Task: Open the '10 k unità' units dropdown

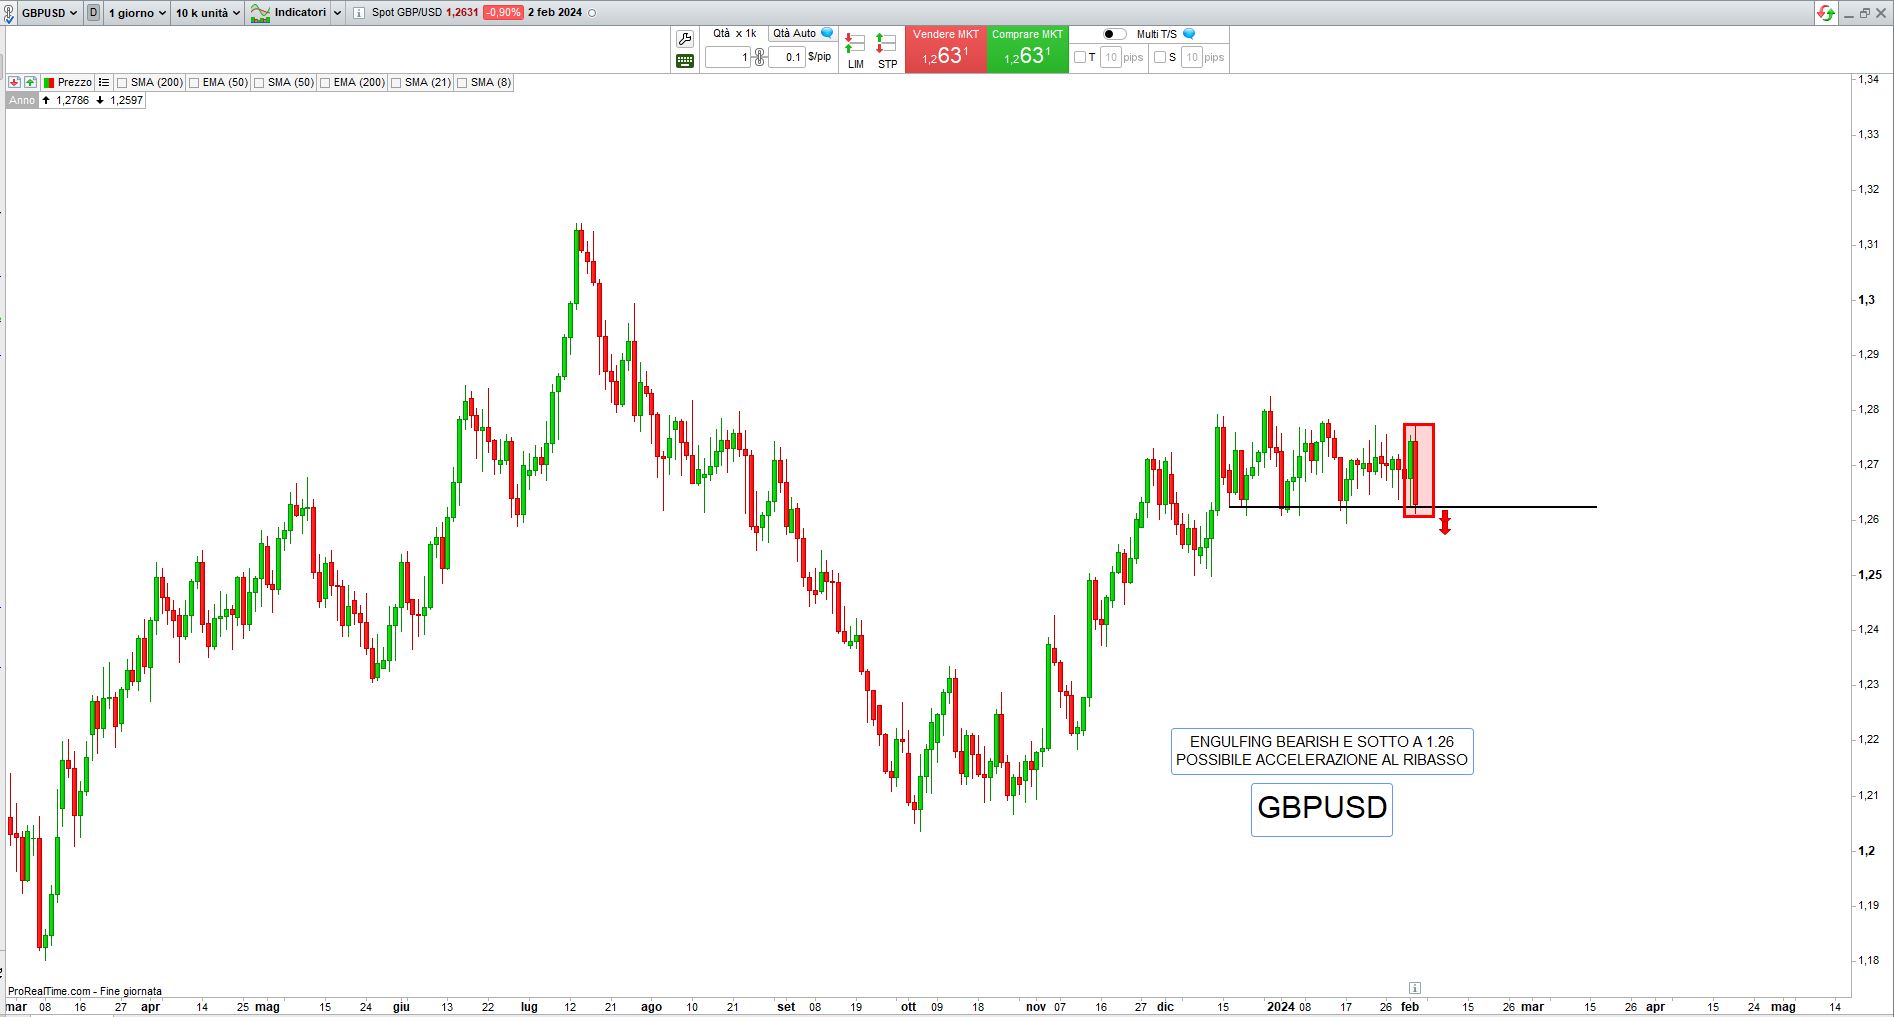Action: 208,13
